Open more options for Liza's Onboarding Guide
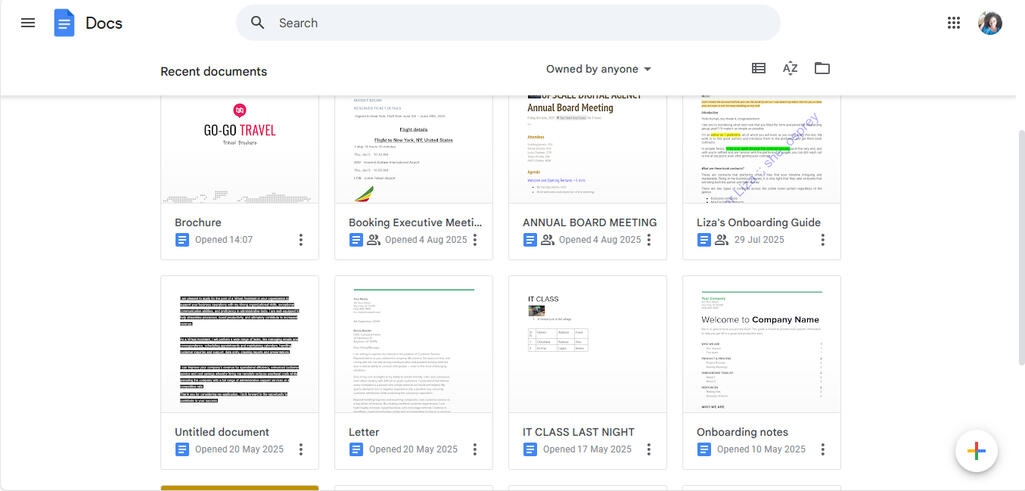 [822, 240]
